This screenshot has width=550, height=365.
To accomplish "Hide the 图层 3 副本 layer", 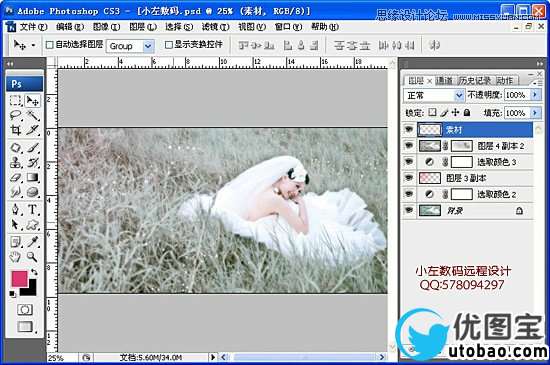I will (x=409, y=178).
